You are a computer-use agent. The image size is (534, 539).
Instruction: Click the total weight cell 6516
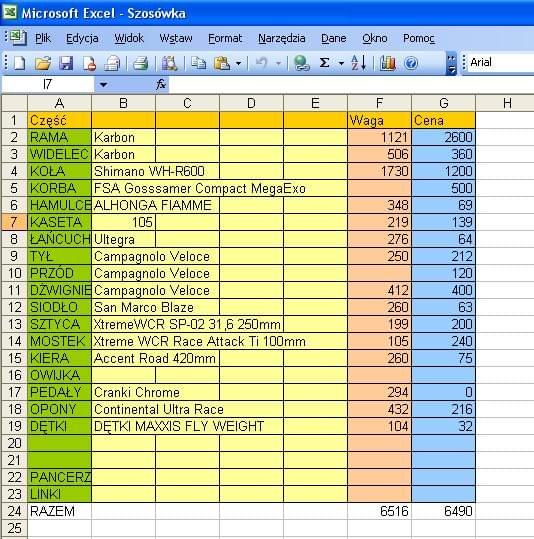pyautogui.click(x=379, y=511)
